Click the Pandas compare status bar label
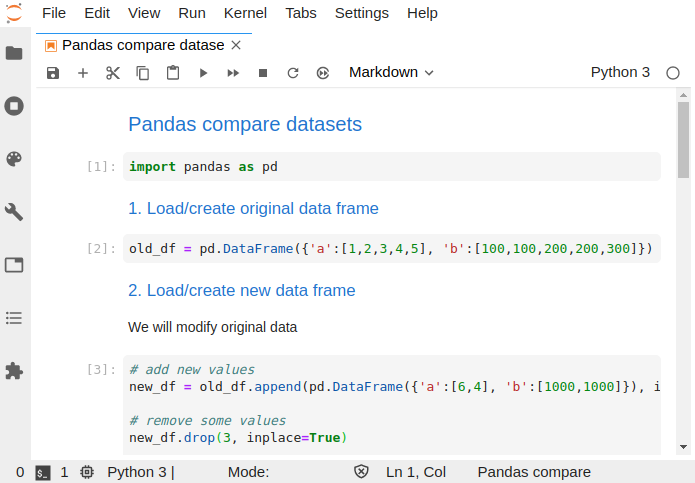 click(534, 472)
